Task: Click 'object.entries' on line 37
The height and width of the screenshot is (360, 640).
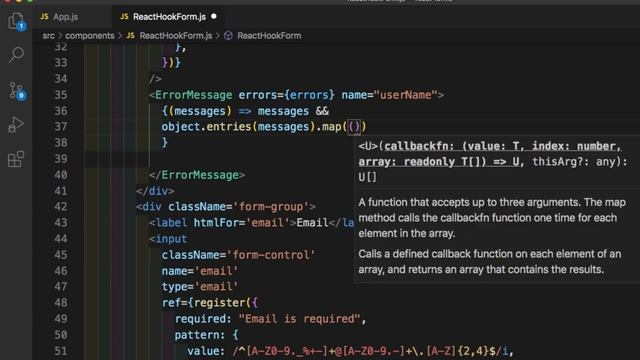Action: pyautogui.click(x=207, y=127)
